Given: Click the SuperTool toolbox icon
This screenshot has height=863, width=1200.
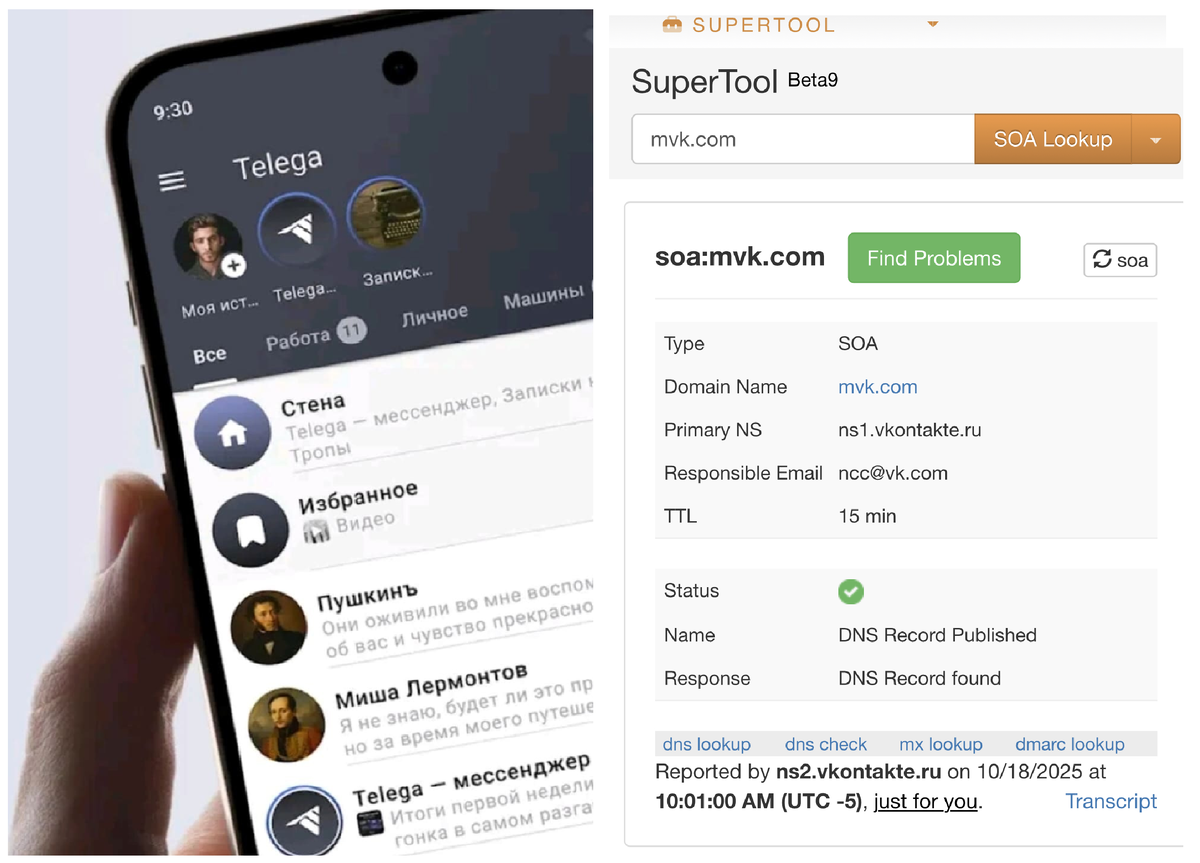Looking at the screenshot, I should click(x=672, y=25).
